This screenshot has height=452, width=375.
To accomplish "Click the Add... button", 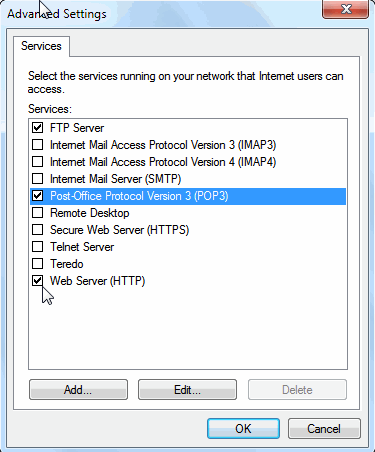I will pyautogui.click(x=78, y=389).
